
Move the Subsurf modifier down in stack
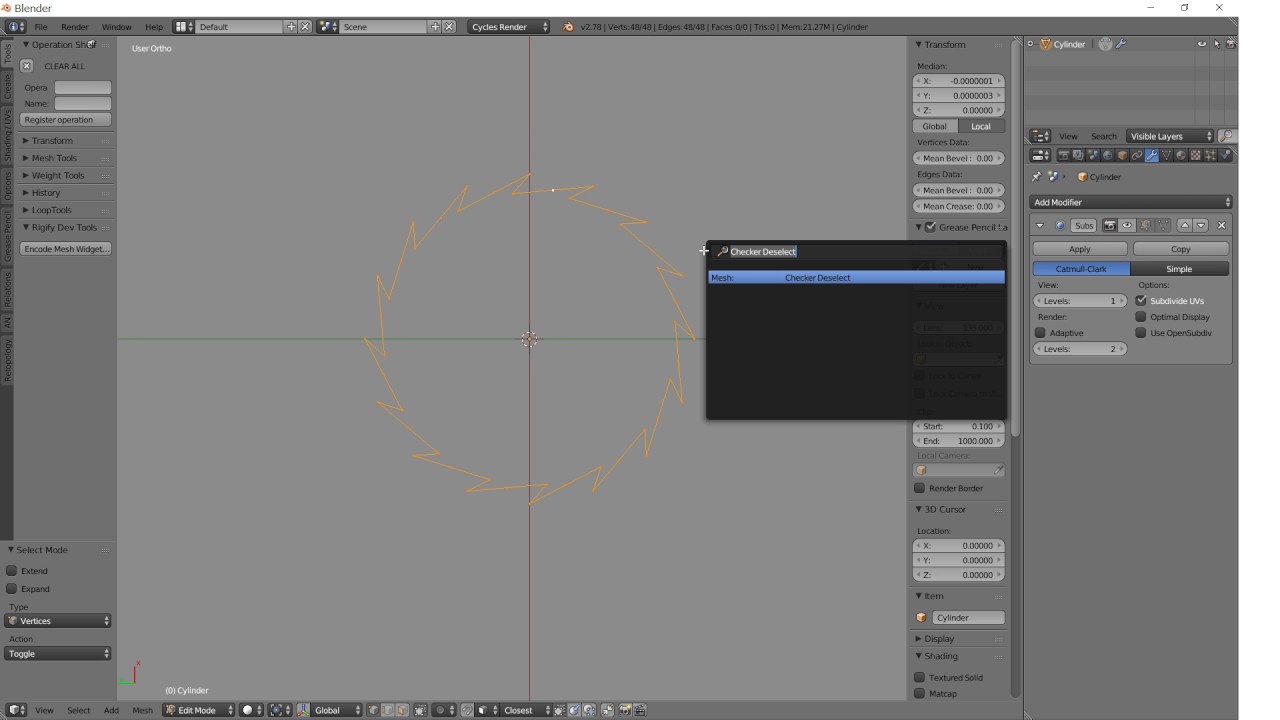pos(1201,226)
